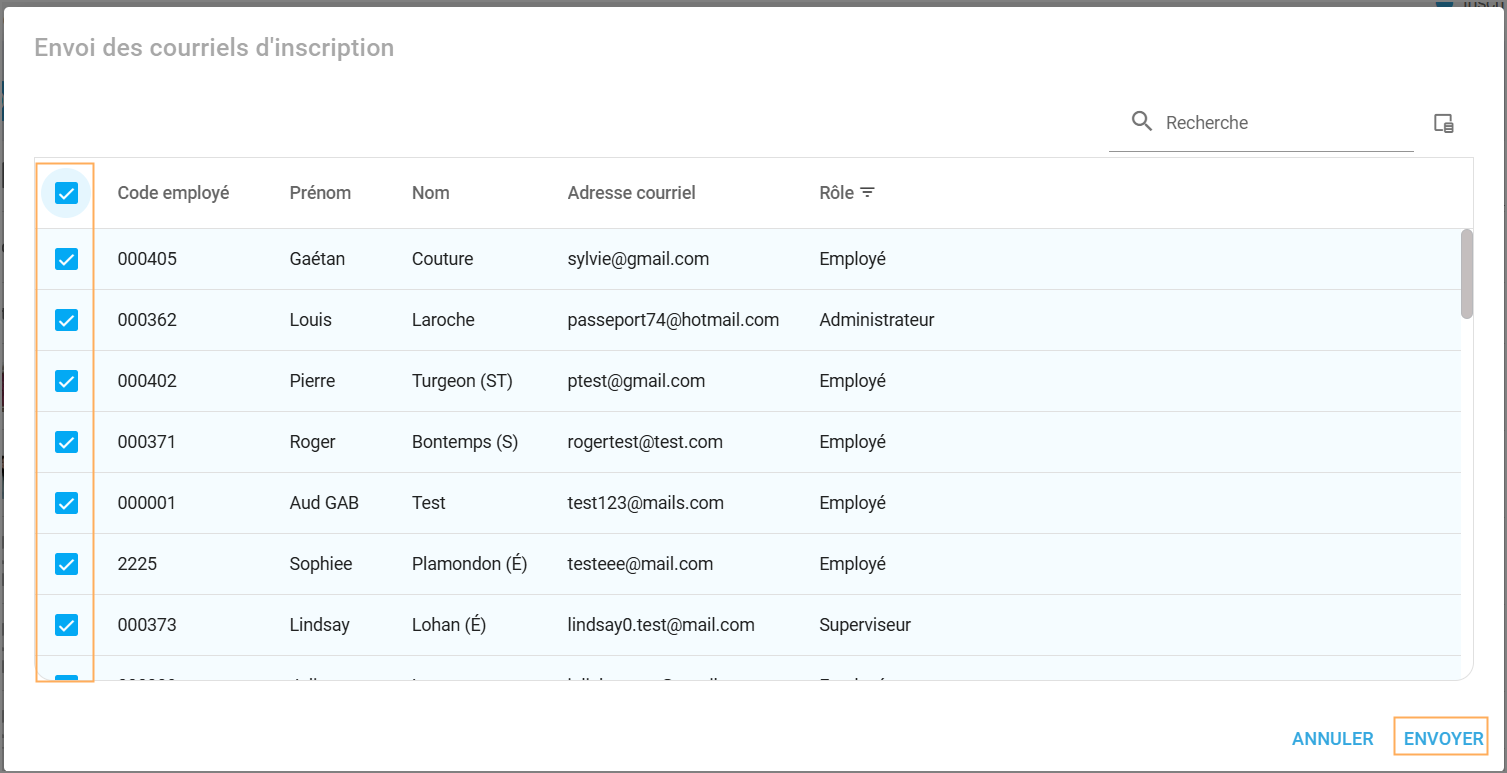
Task: Click the Nom column header
Action: [x=430, y=193]
